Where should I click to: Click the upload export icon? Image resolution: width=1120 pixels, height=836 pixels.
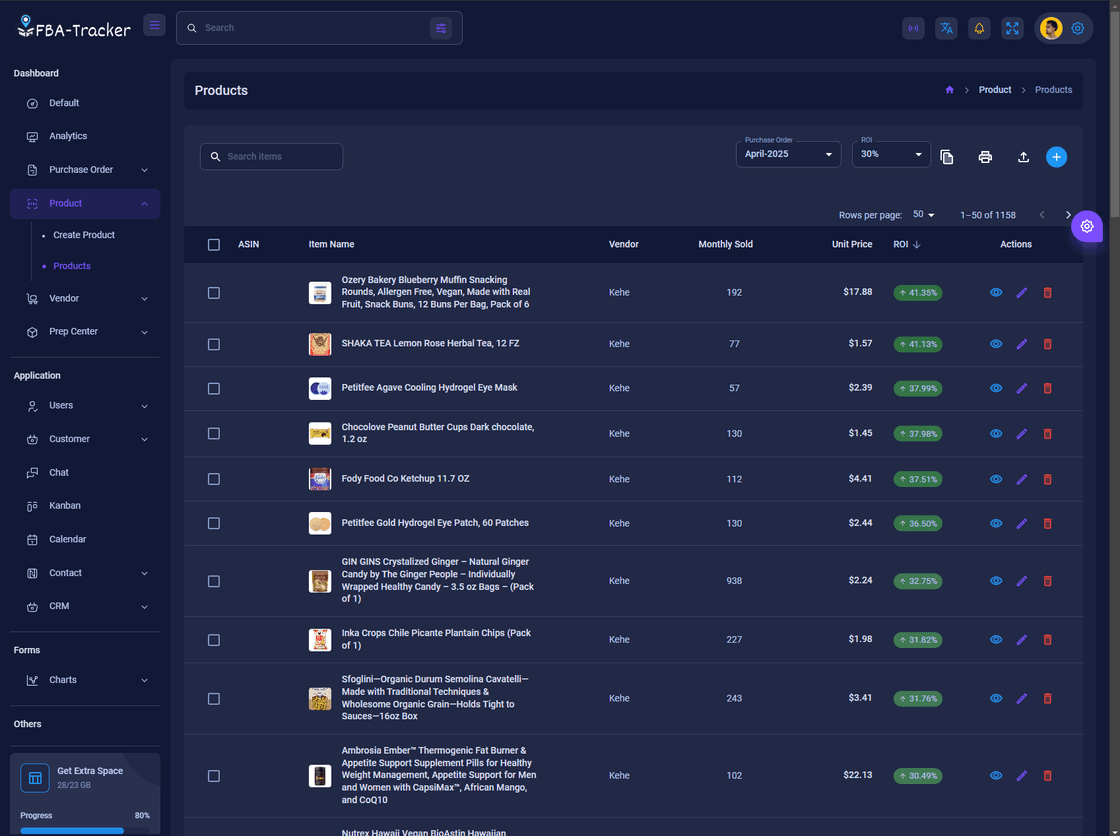click(x=1023, y=157)
